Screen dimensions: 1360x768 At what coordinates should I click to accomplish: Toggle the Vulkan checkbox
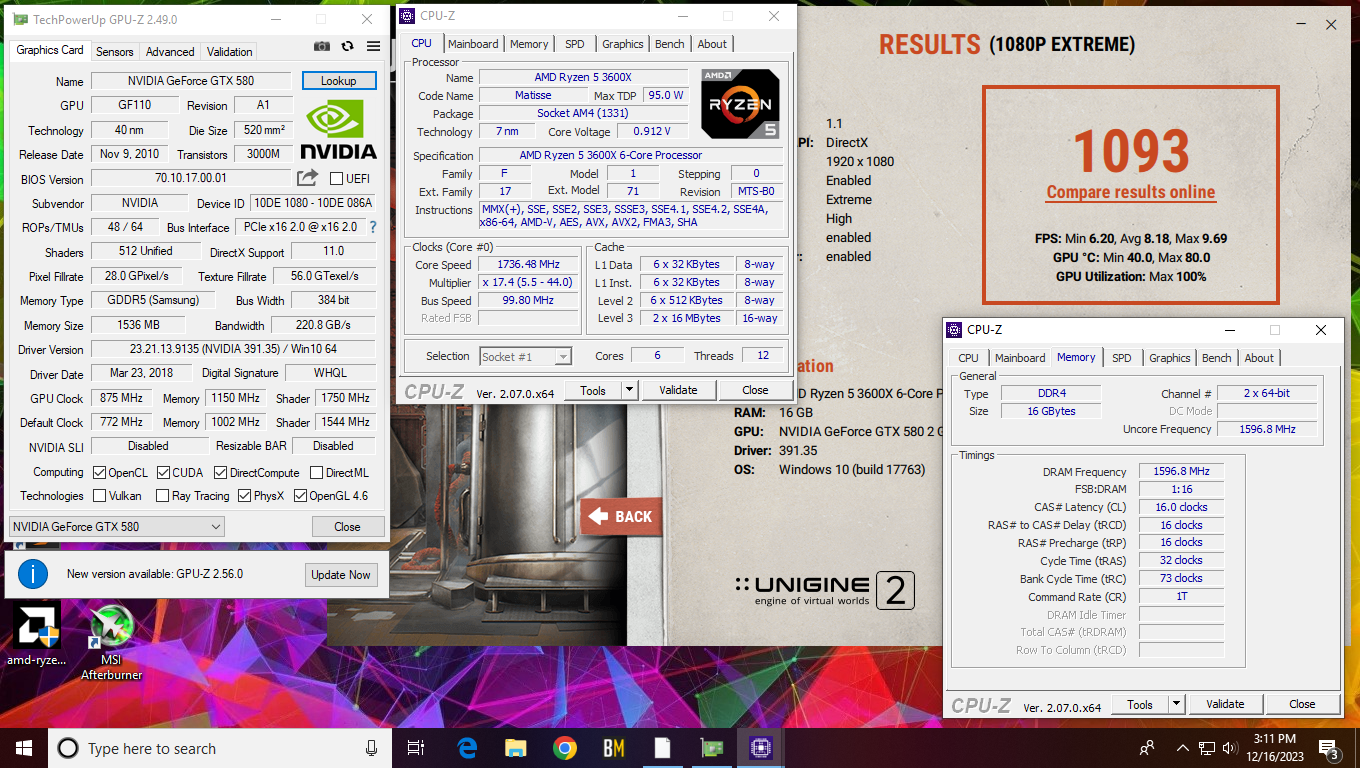coord(99,495)
